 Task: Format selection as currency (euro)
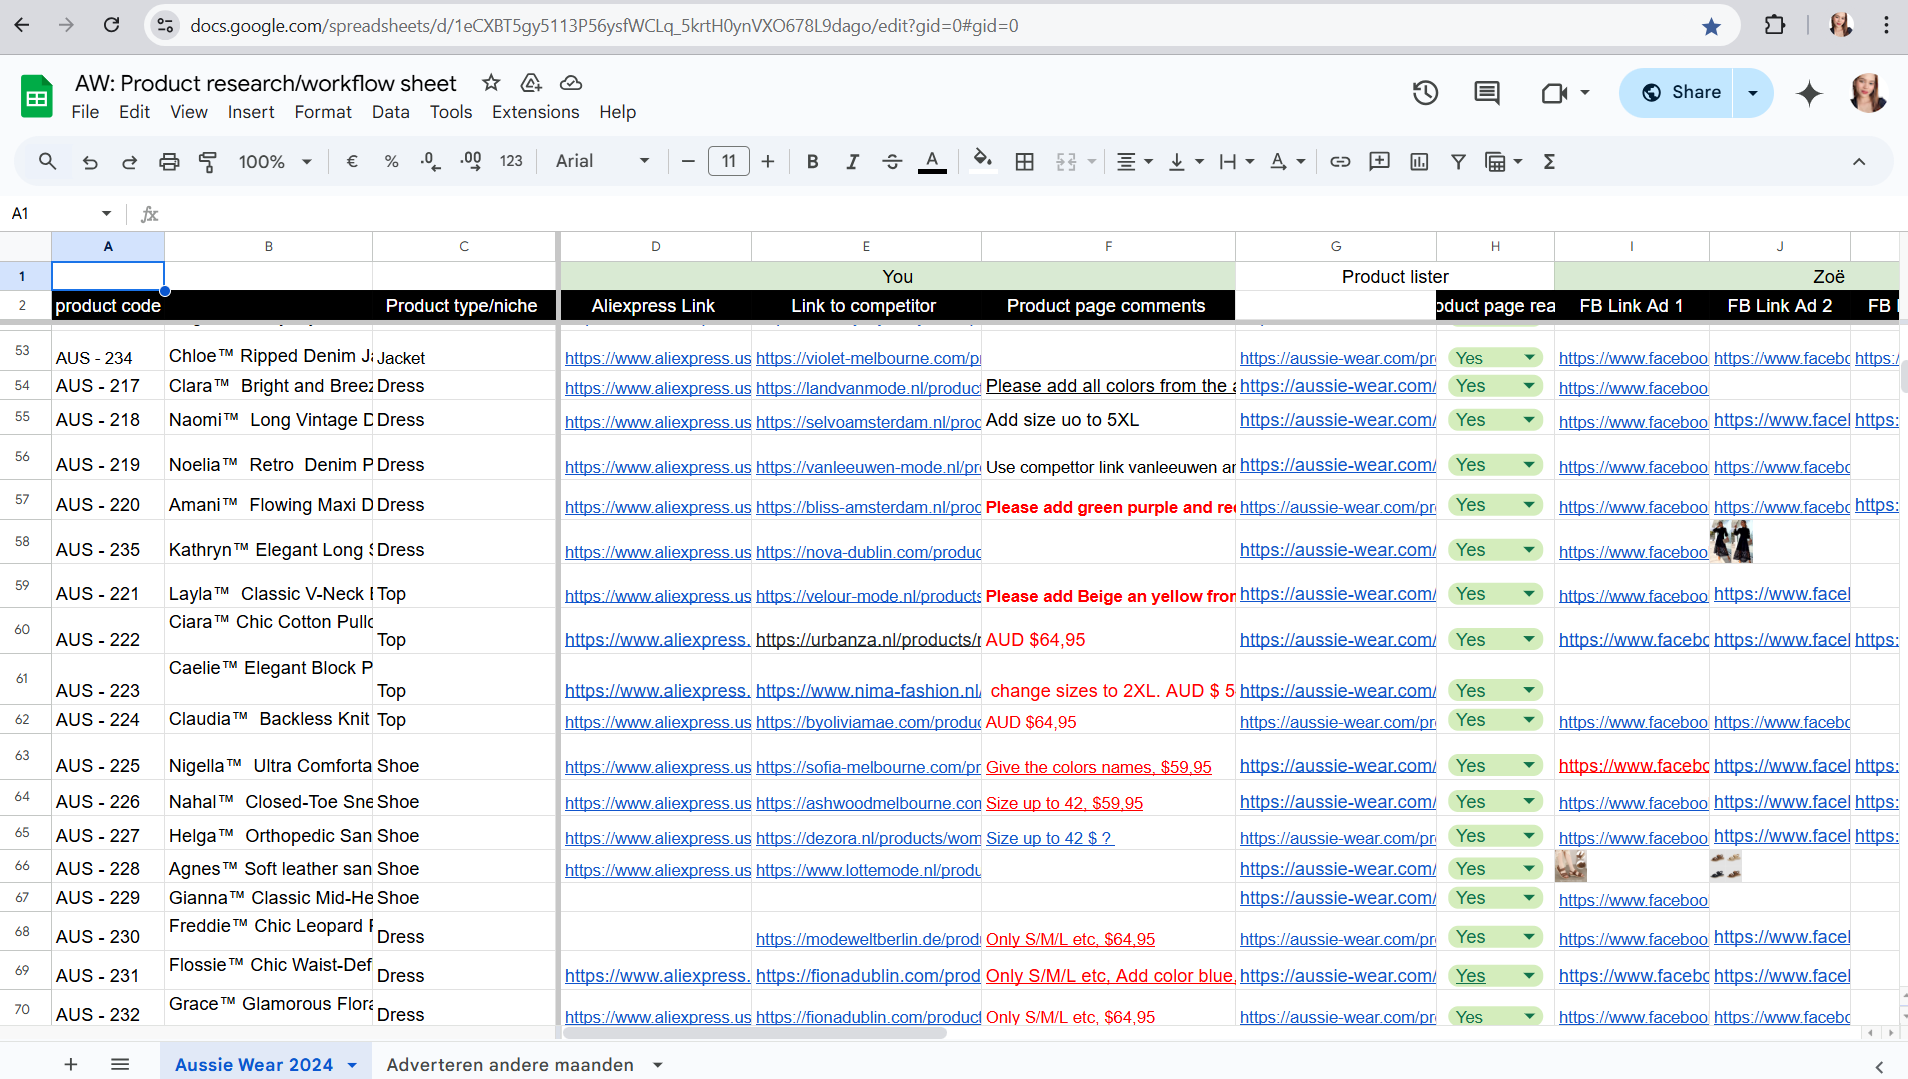pos(352,161)
